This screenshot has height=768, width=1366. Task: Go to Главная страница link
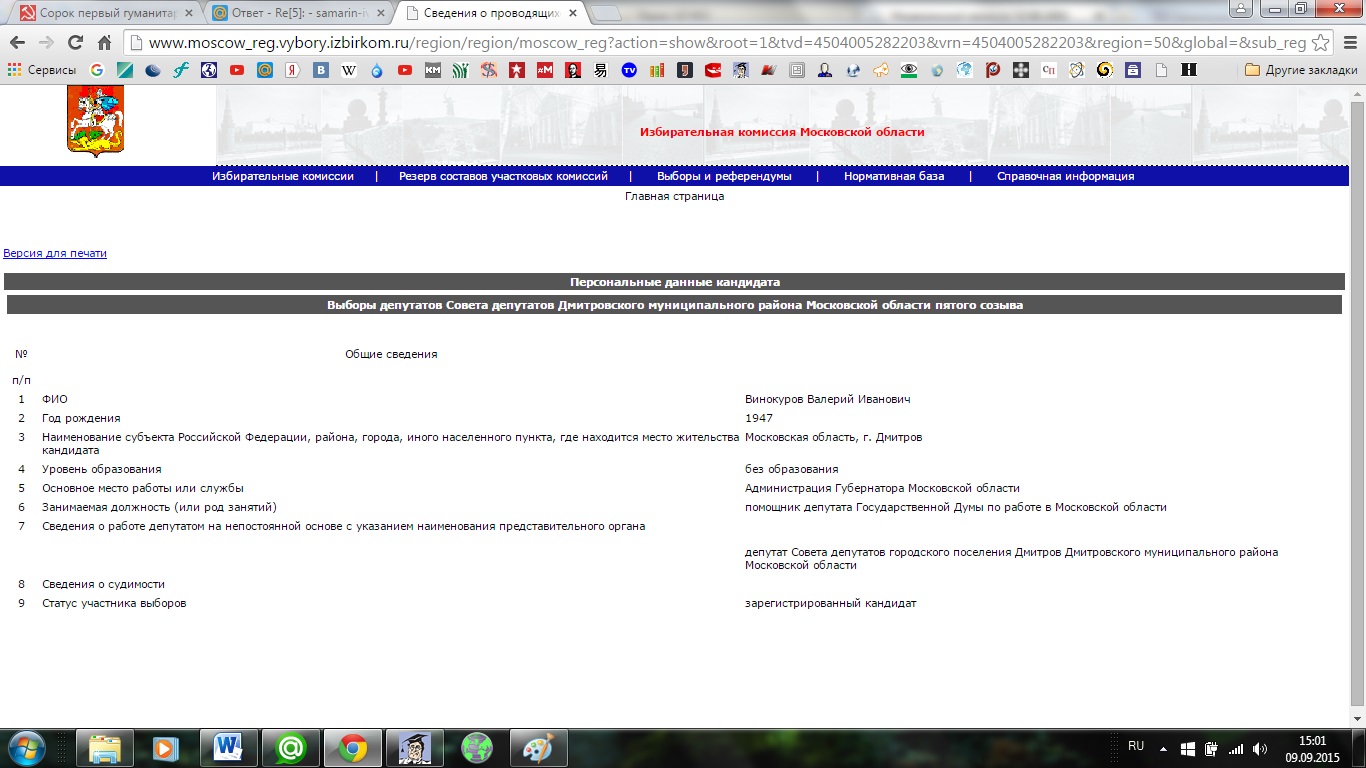[x=674, y=196]
